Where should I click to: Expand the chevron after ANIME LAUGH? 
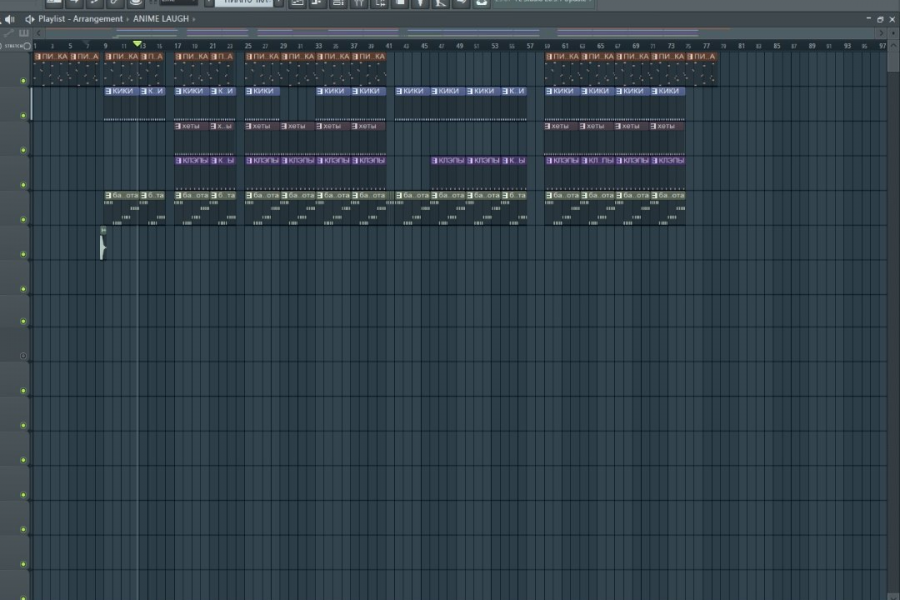pyautogui.click(x=194, y=19)
